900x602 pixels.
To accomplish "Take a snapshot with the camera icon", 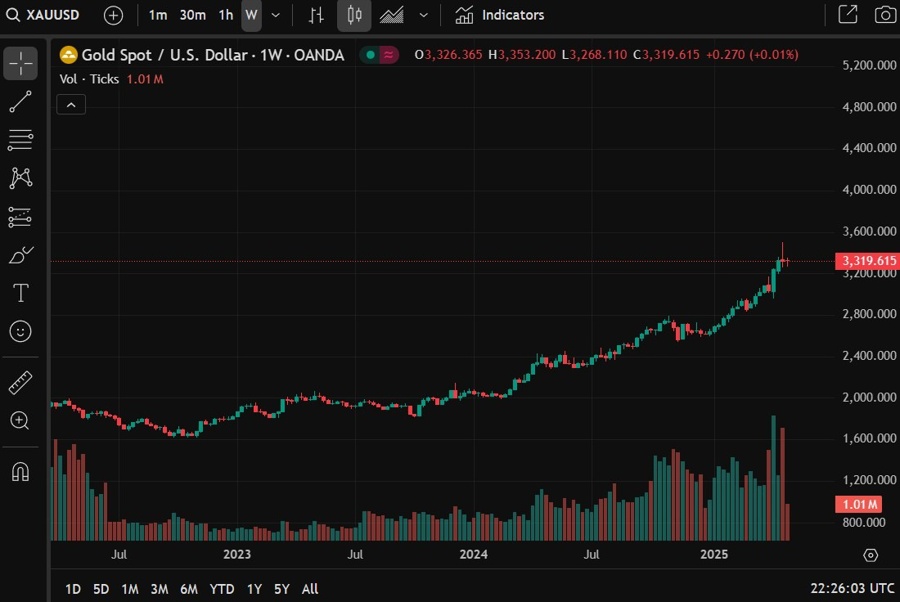I will point(885,14).
